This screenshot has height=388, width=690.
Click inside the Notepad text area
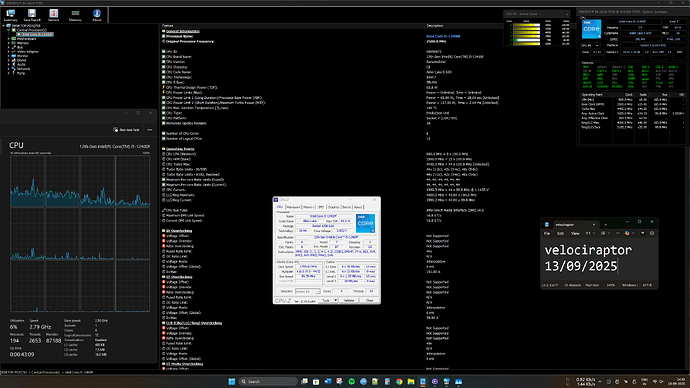tap(599, 260)
